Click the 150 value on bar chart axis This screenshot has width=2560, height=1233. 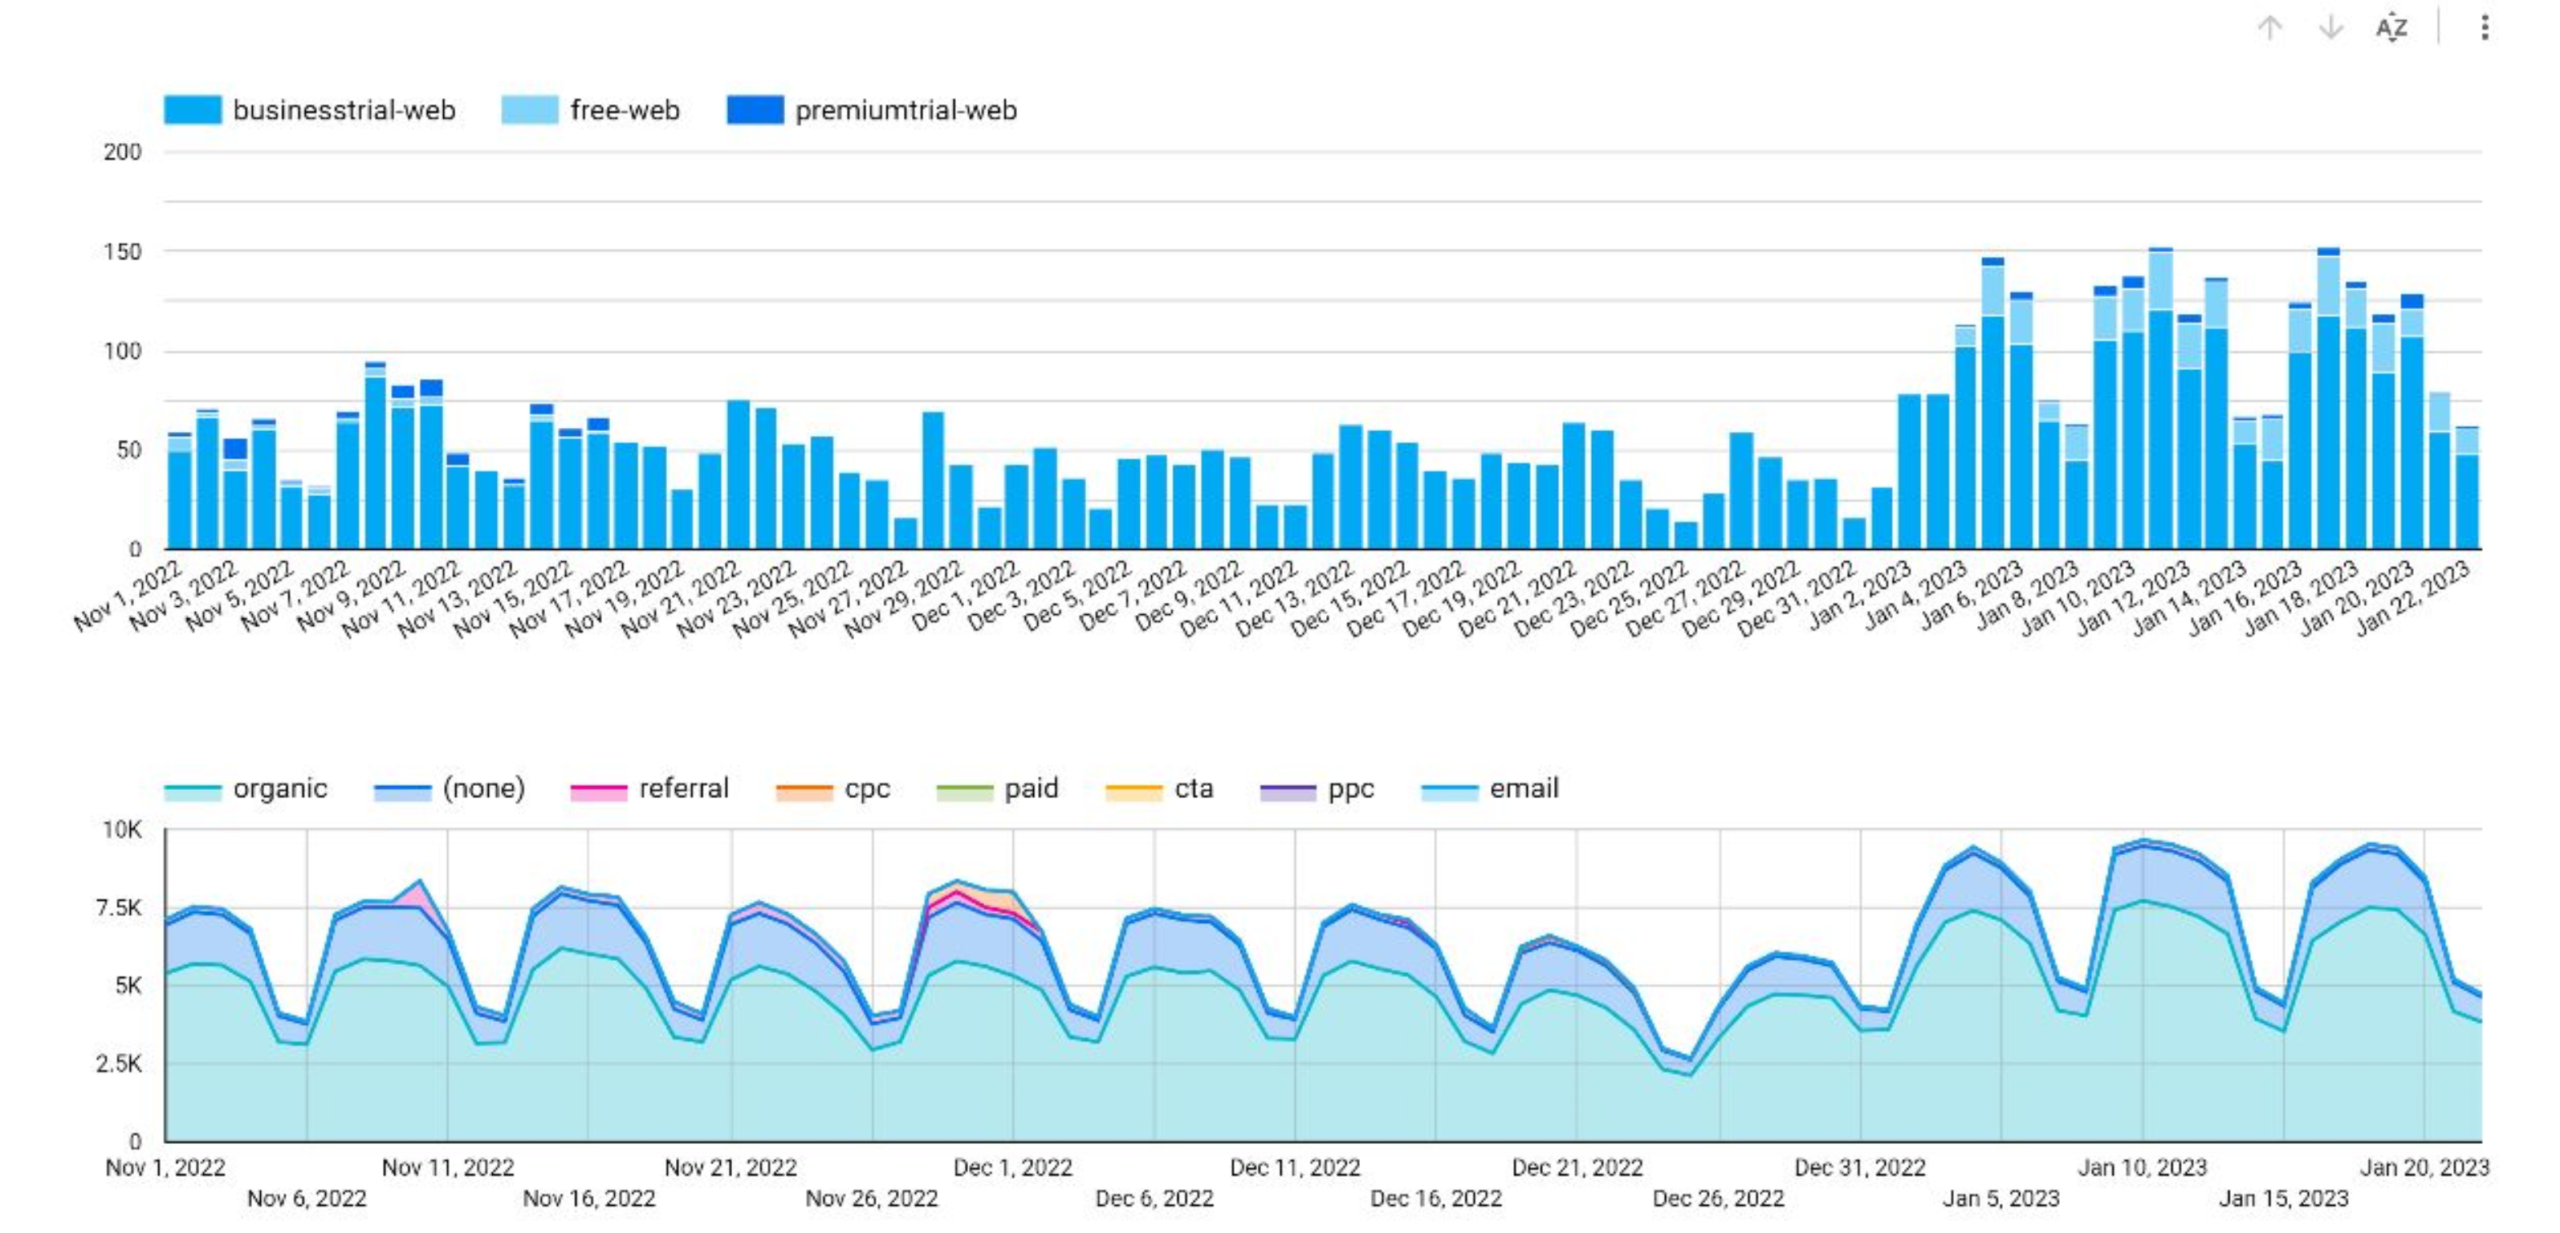[x=122, y=251]
